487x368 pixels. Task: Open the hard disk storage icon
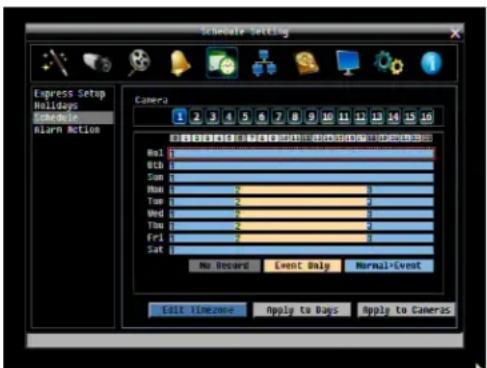(306, 63)
